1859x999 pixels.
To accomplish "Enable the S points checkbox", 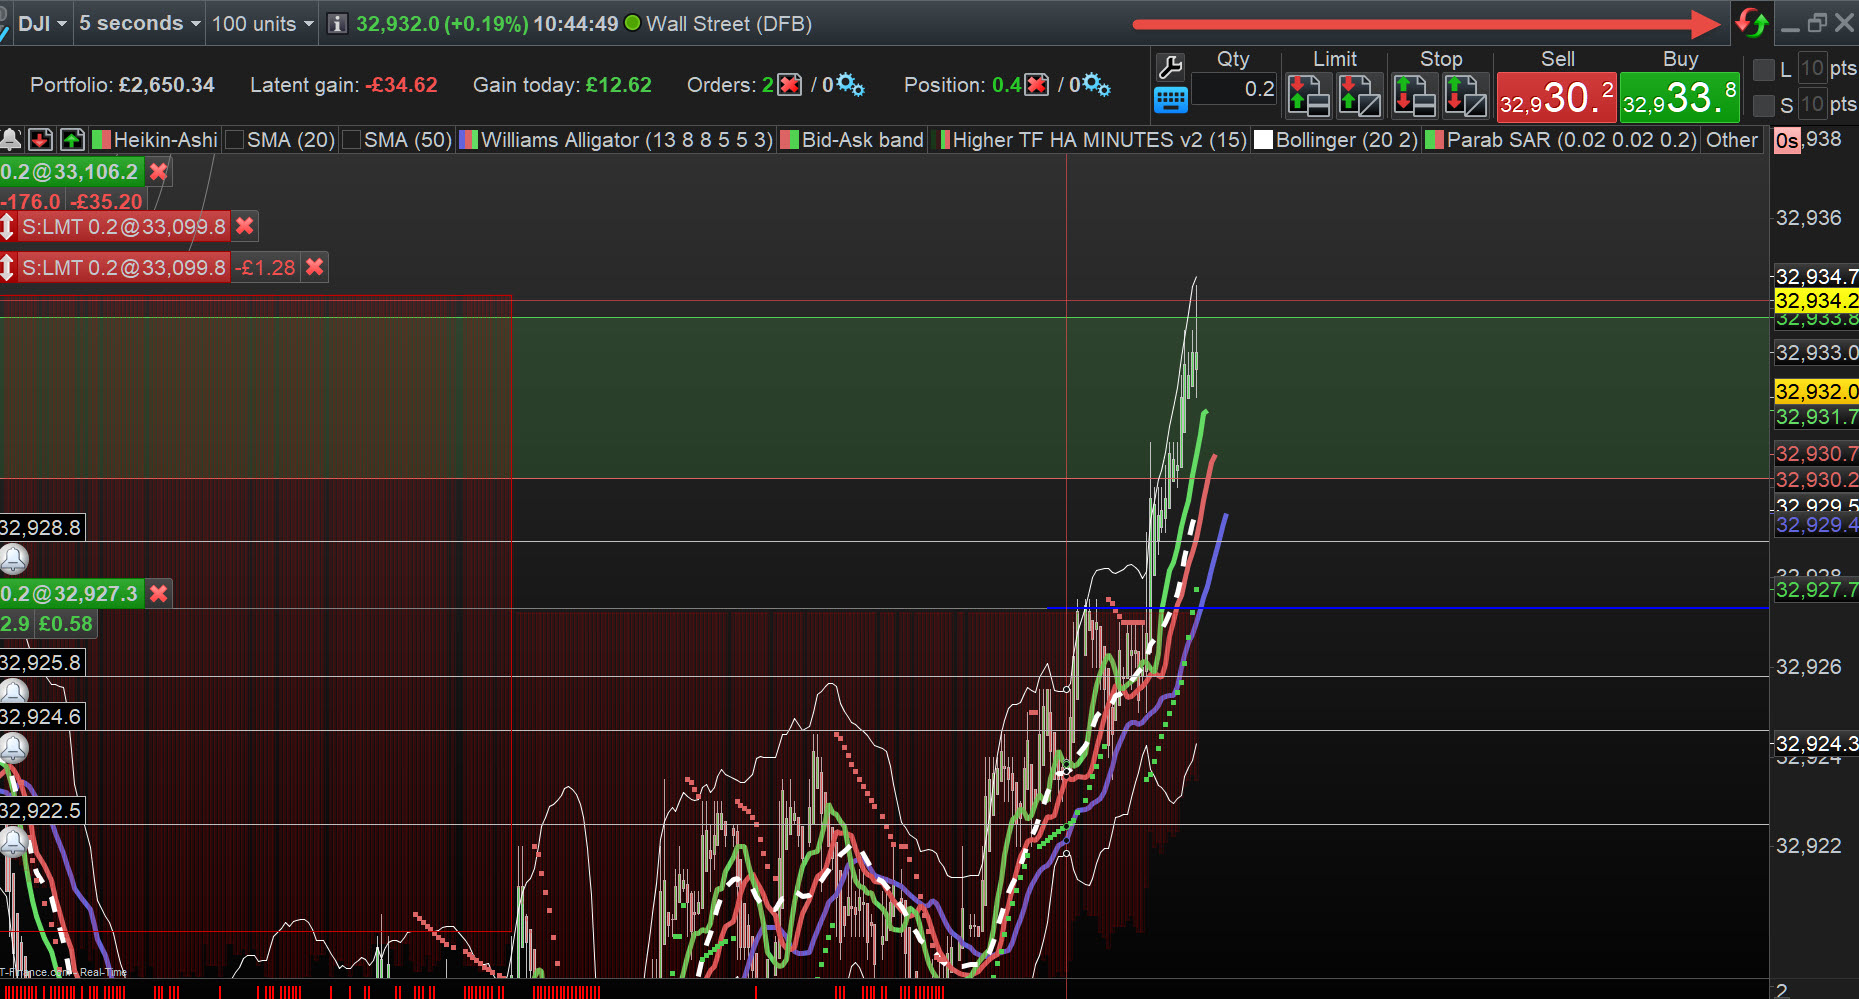I will click(x=1765, y=105).
